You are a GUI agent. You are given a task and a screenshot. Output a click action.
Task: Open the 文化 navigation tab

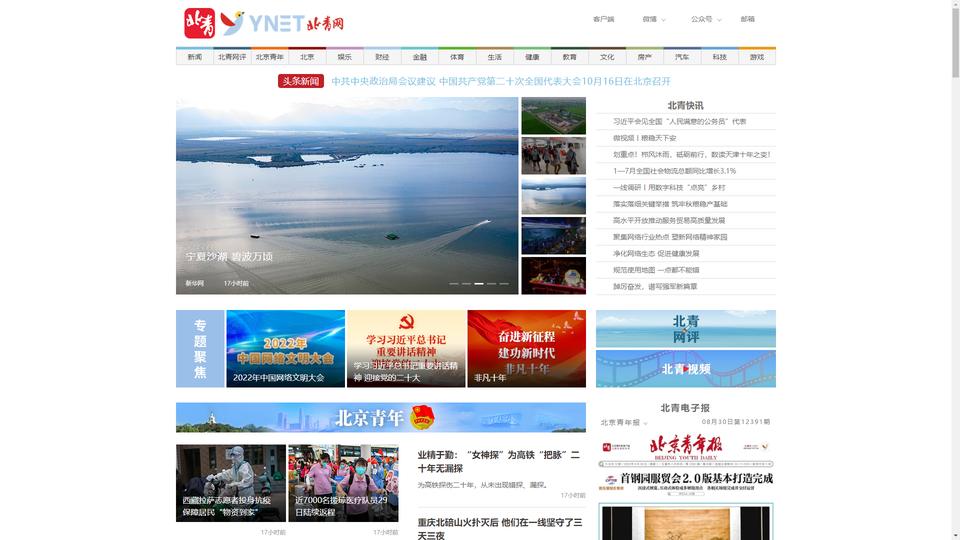pyautogui.click(x=607, y=57)
